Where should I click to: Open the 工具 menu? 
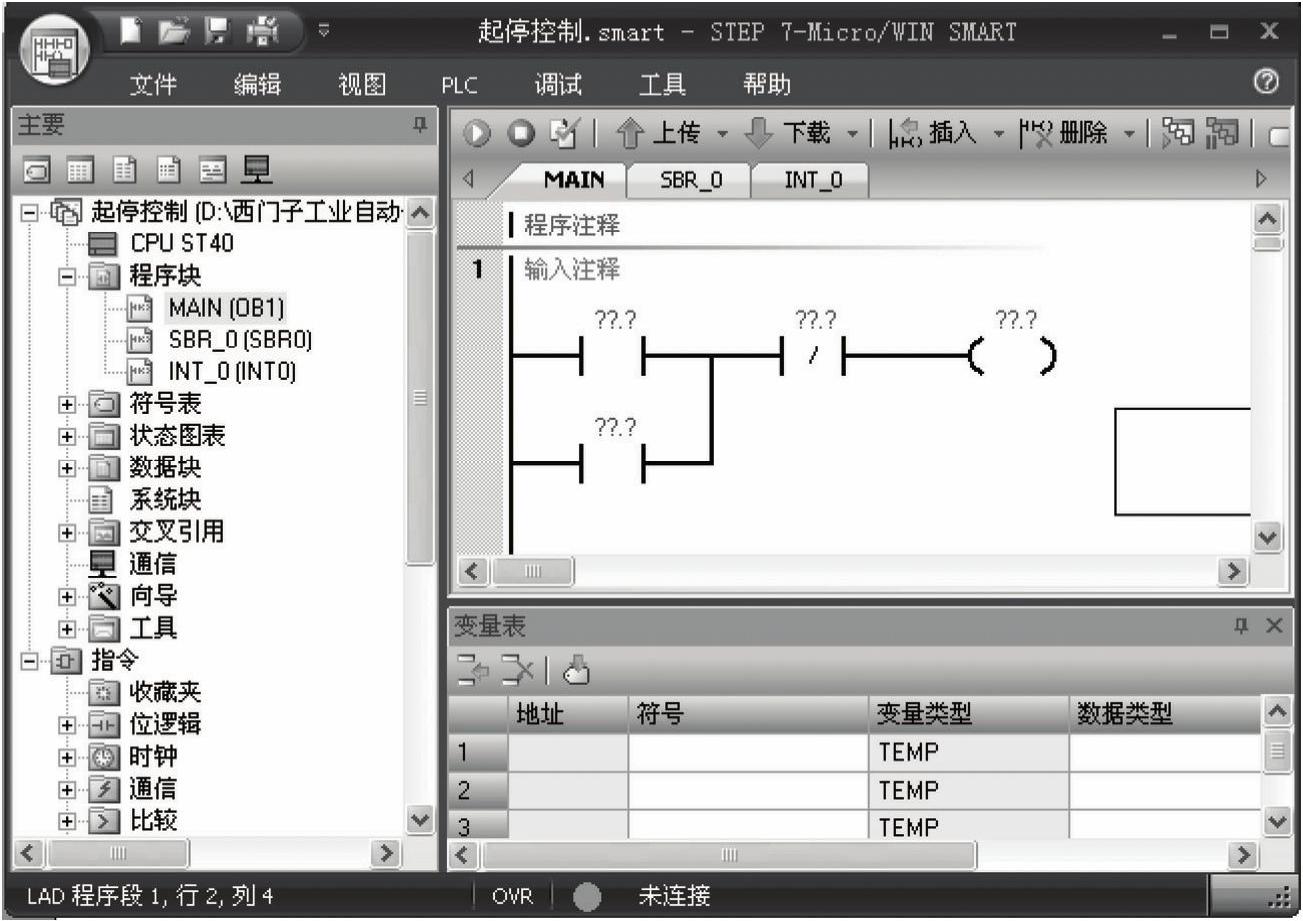click(664, 86)
